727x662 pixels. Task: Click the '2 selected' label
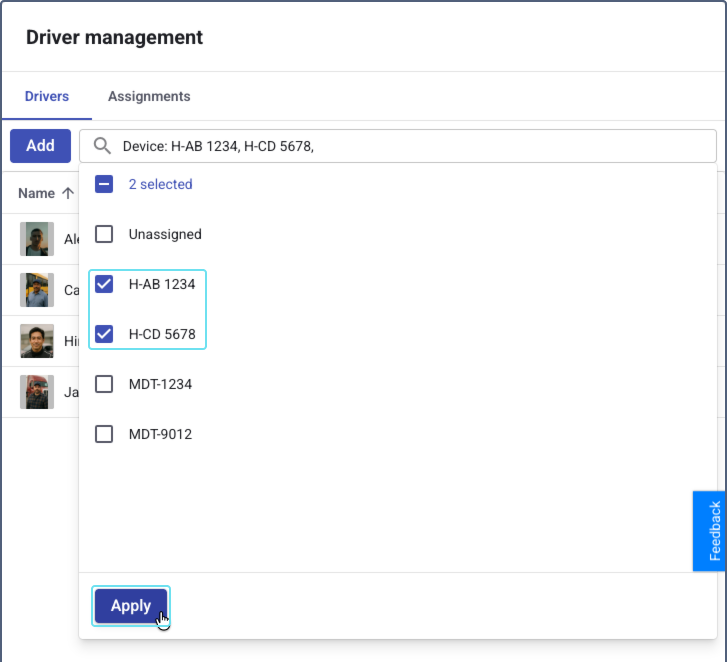160,185
